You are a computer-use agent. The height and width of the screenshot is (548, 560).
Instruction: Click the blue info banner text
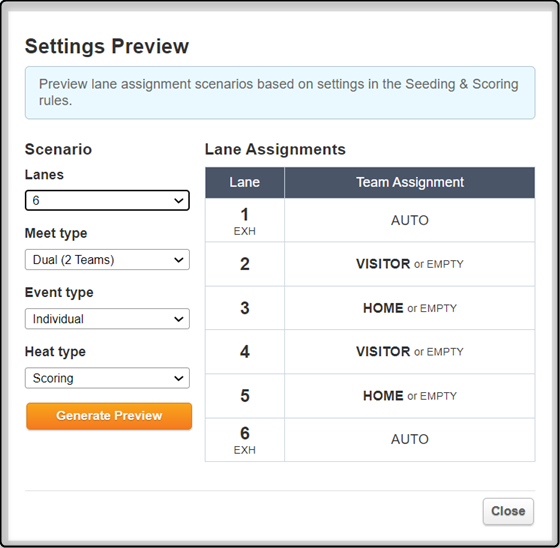point(279,92)
